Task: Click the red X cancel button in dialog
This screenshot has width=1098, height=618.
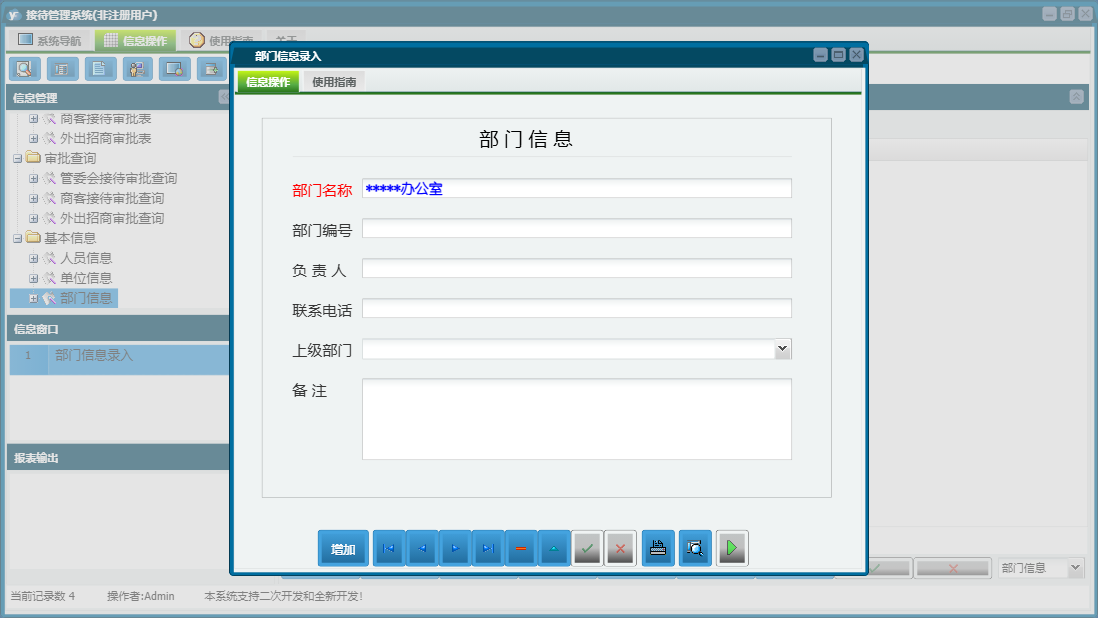Action: coord(620,548)
